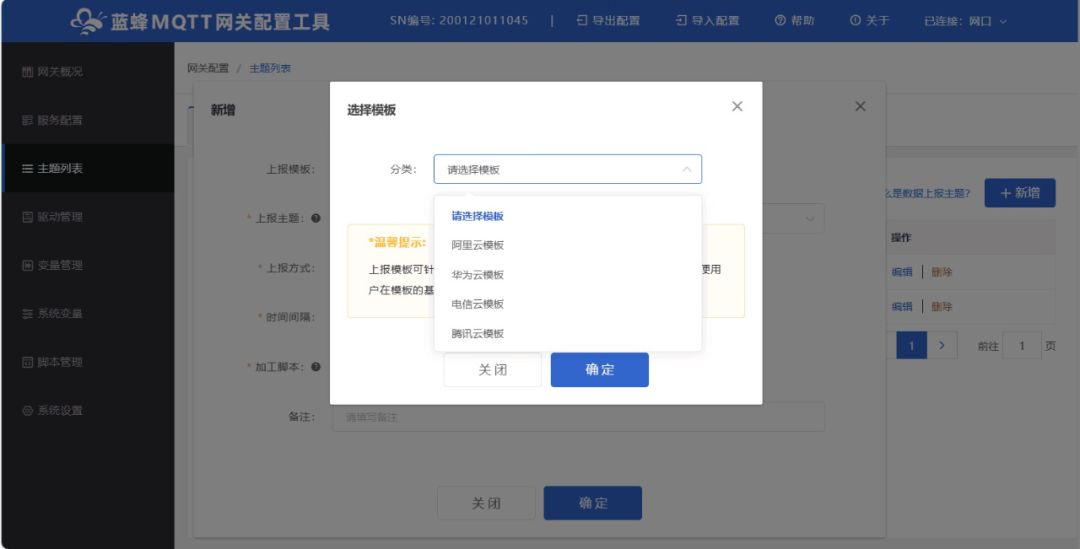
Task: Click the about info icon
Action: 855,21
